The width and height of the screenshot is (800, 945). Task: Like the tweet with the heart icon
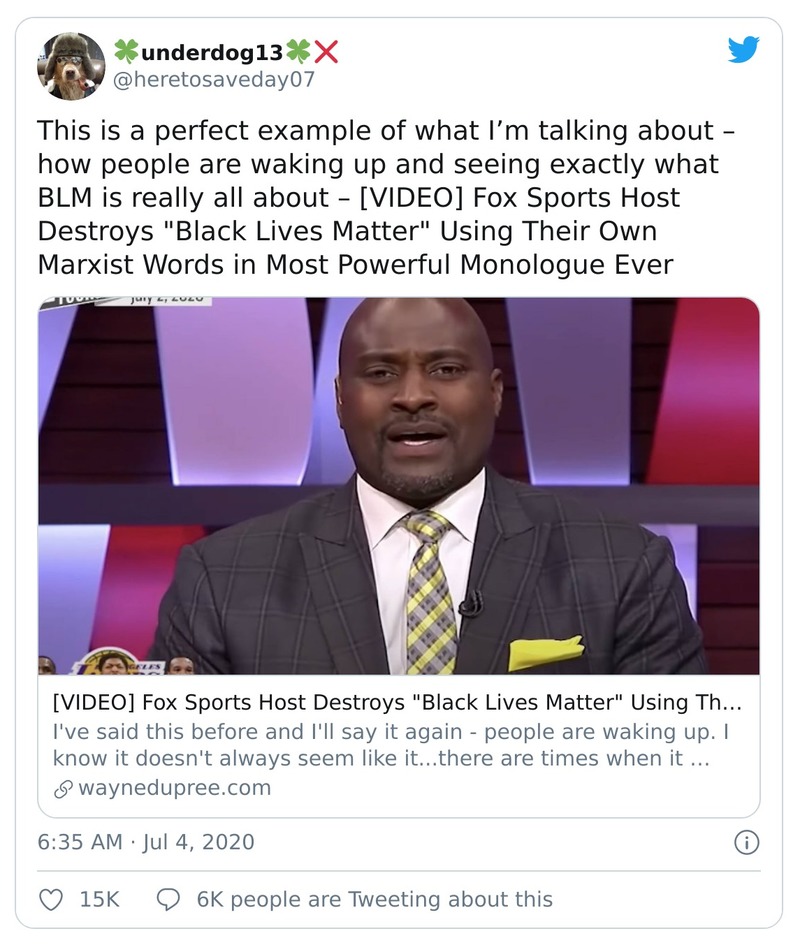coord(51,899)
